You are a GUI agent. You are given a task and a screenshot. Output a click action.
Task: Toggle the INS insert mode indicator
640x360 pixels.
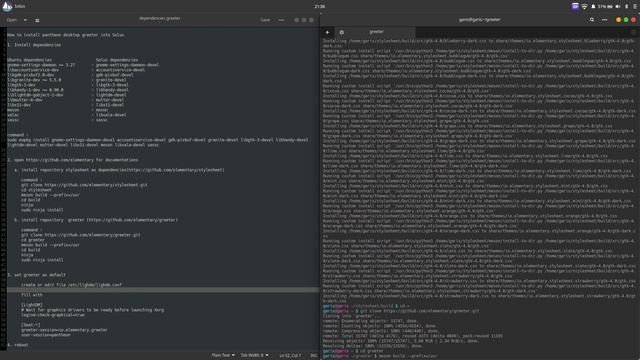[313, 356]
